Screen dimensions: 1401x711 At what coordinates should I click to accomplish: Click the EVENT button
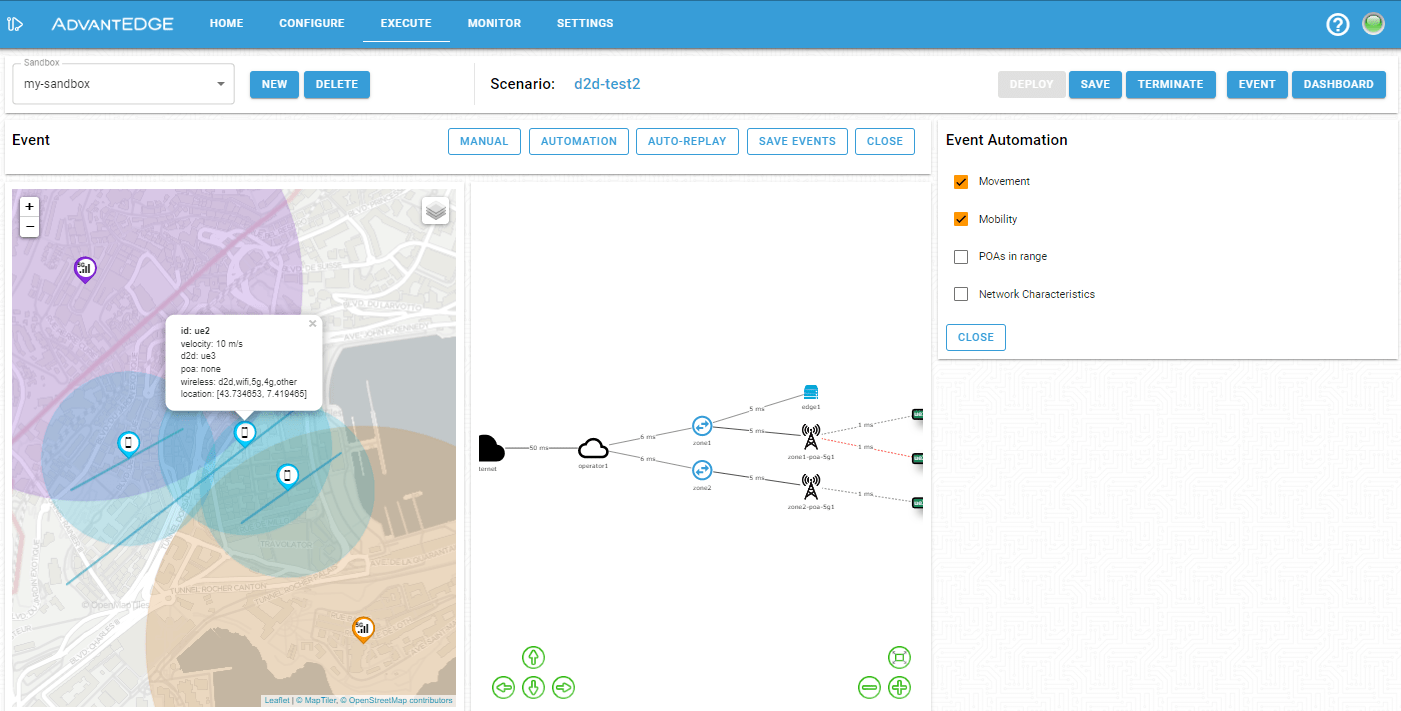click(1257, 84)
